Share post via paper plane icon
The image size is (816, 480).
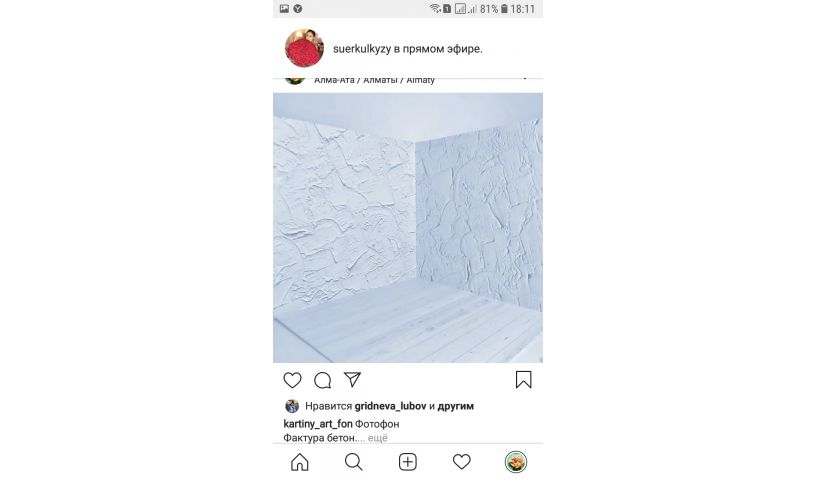[352, 380]
